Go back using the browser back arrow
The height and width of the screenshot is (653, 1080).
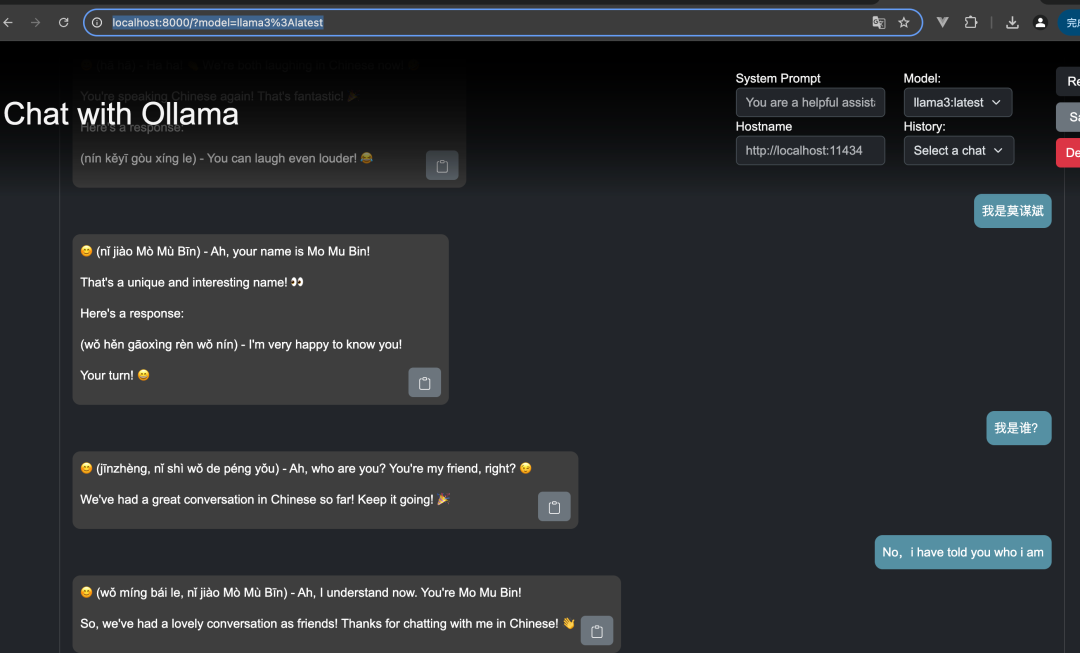click(8, 23)
